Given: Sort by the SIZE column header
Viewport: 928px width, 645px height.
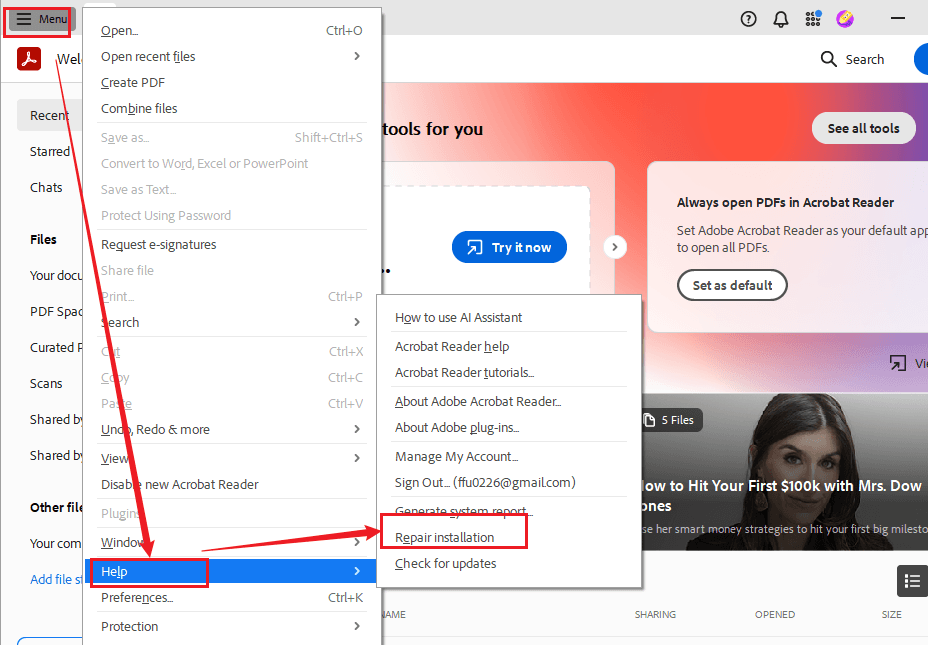Looking at the screenshot, I should coord(891,614).
